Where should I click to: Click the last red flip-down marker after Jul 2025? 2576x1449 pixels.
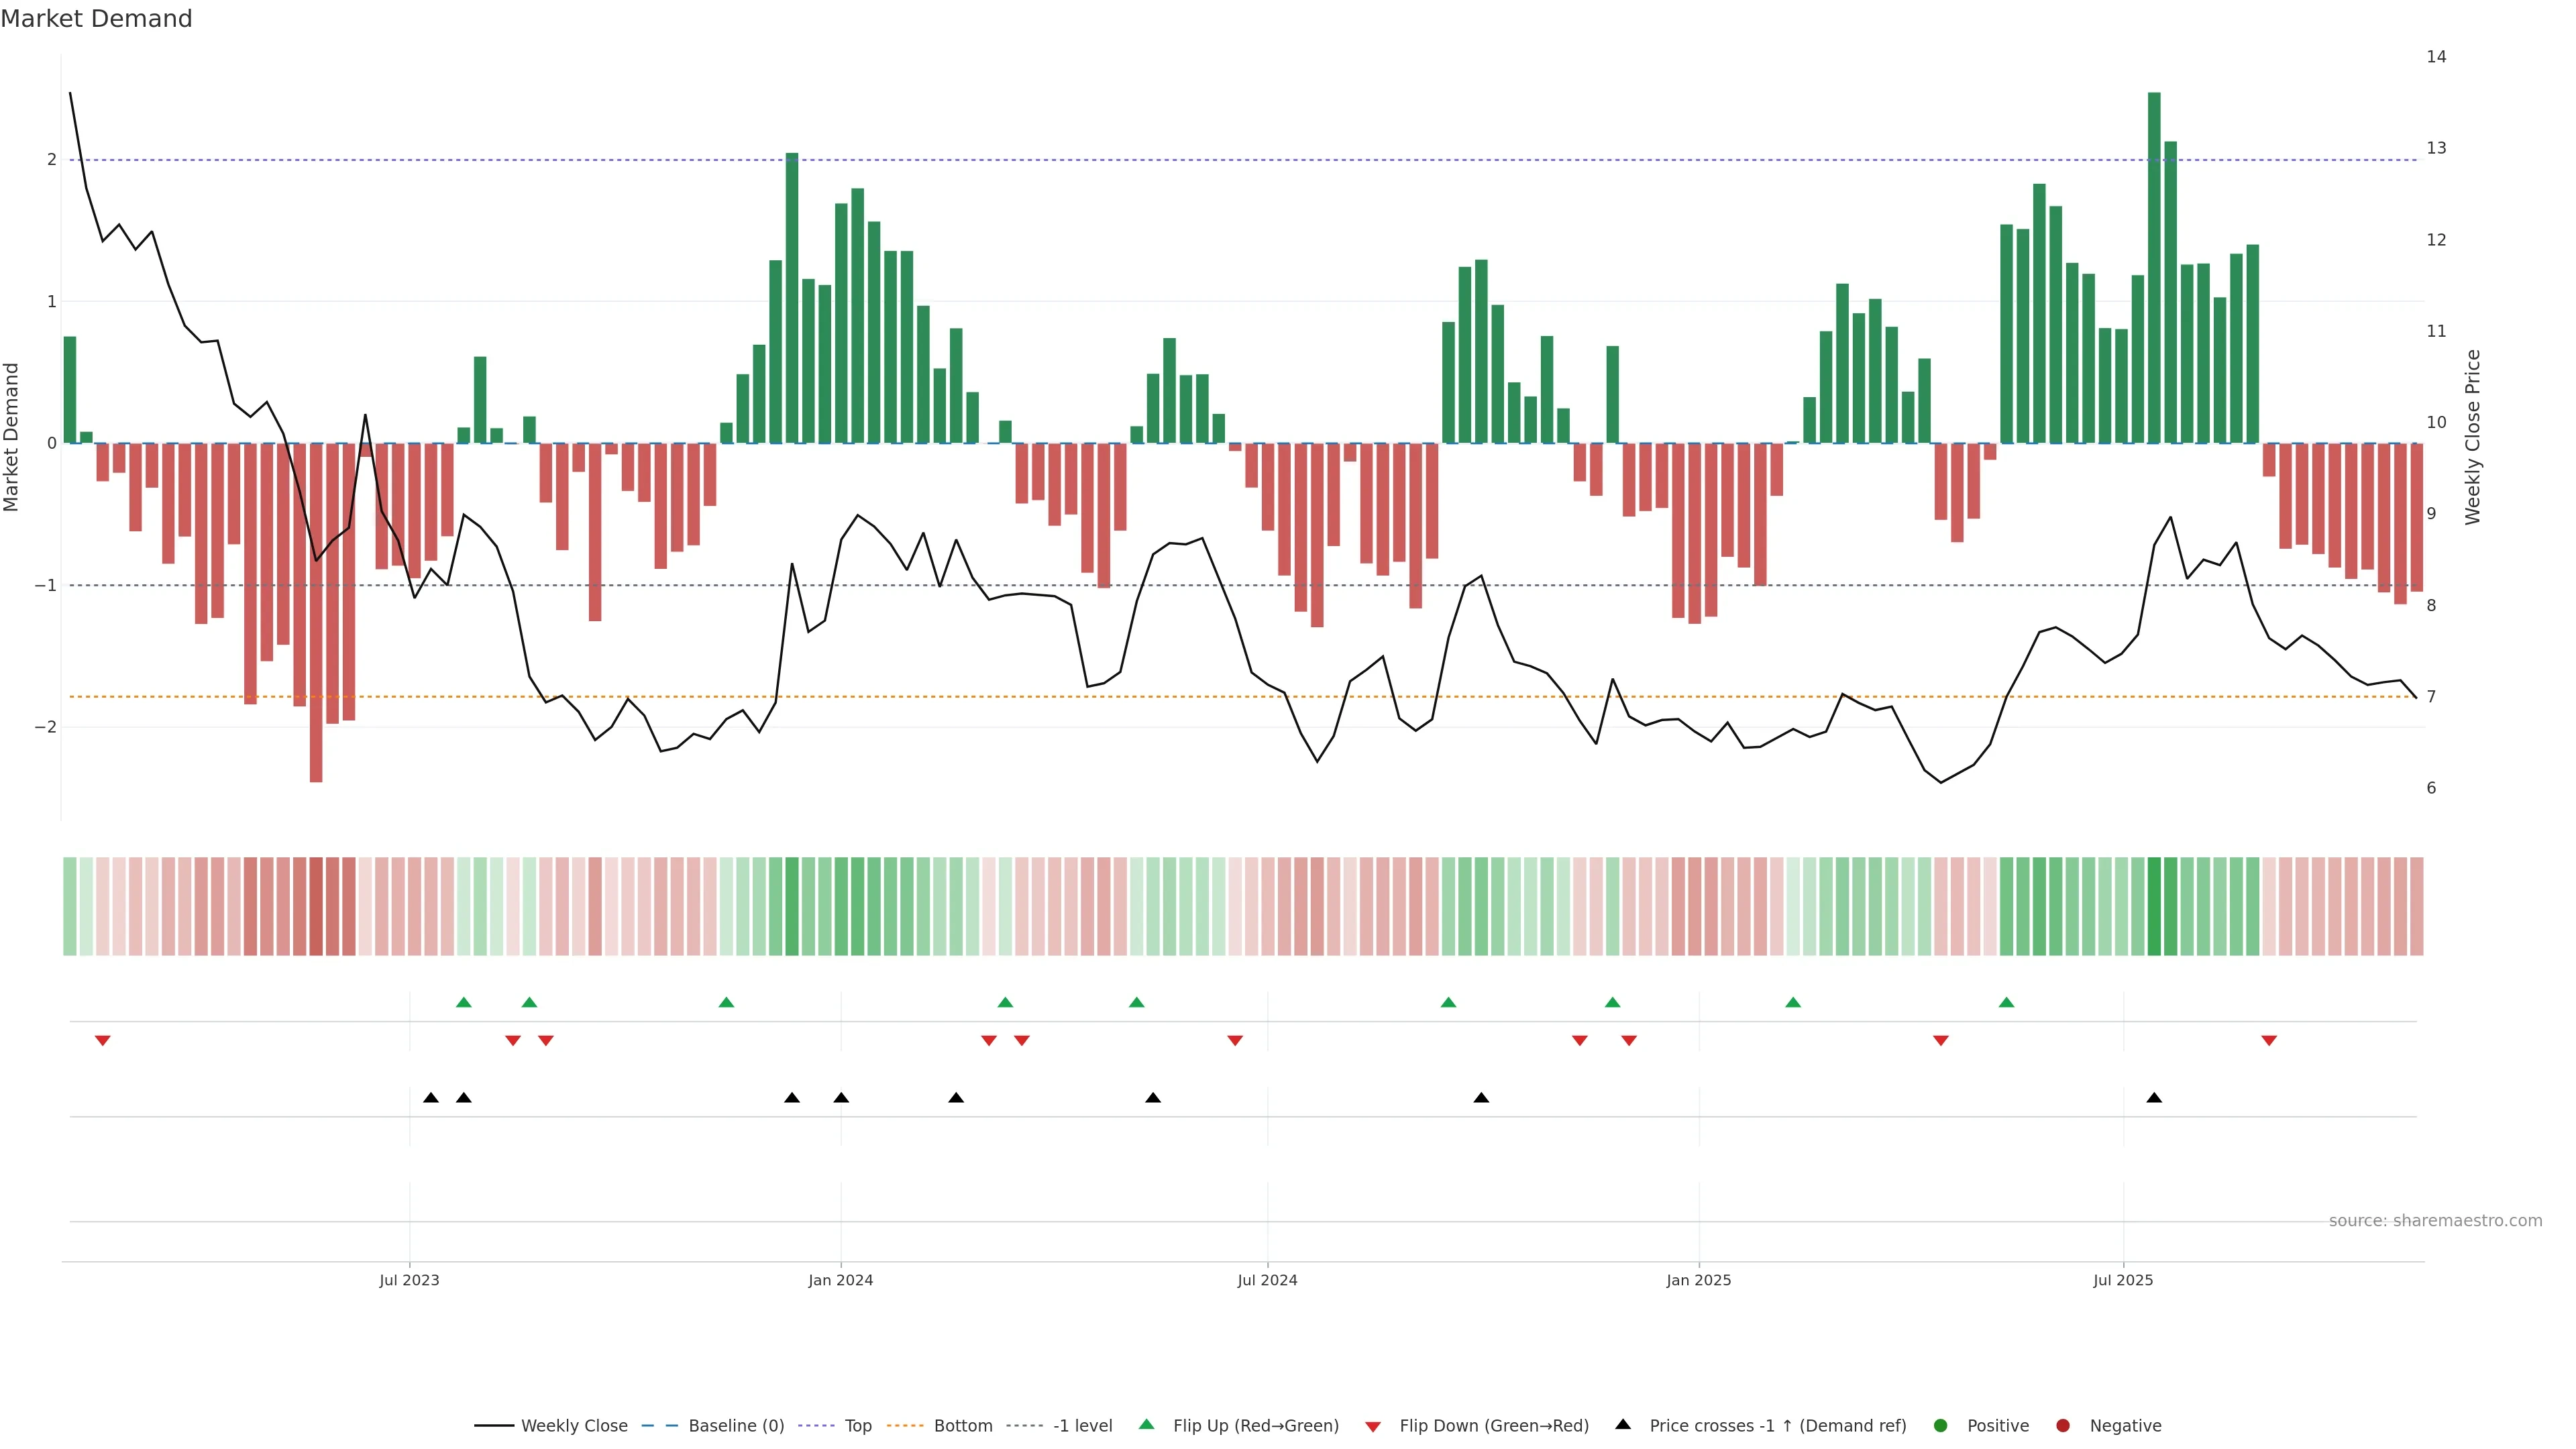[2269, 1041]
